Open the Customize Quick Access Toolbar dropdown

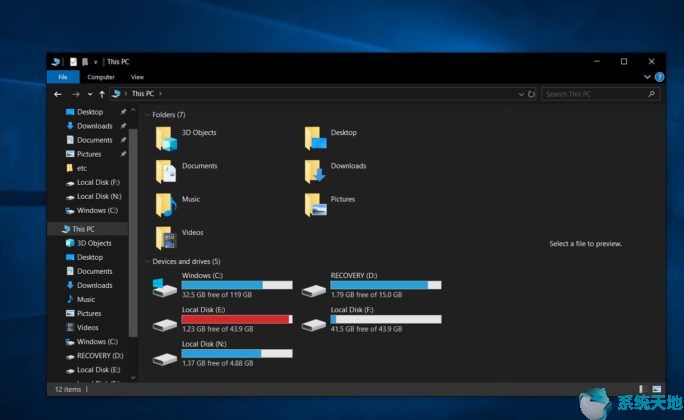[x=96, y=62]
